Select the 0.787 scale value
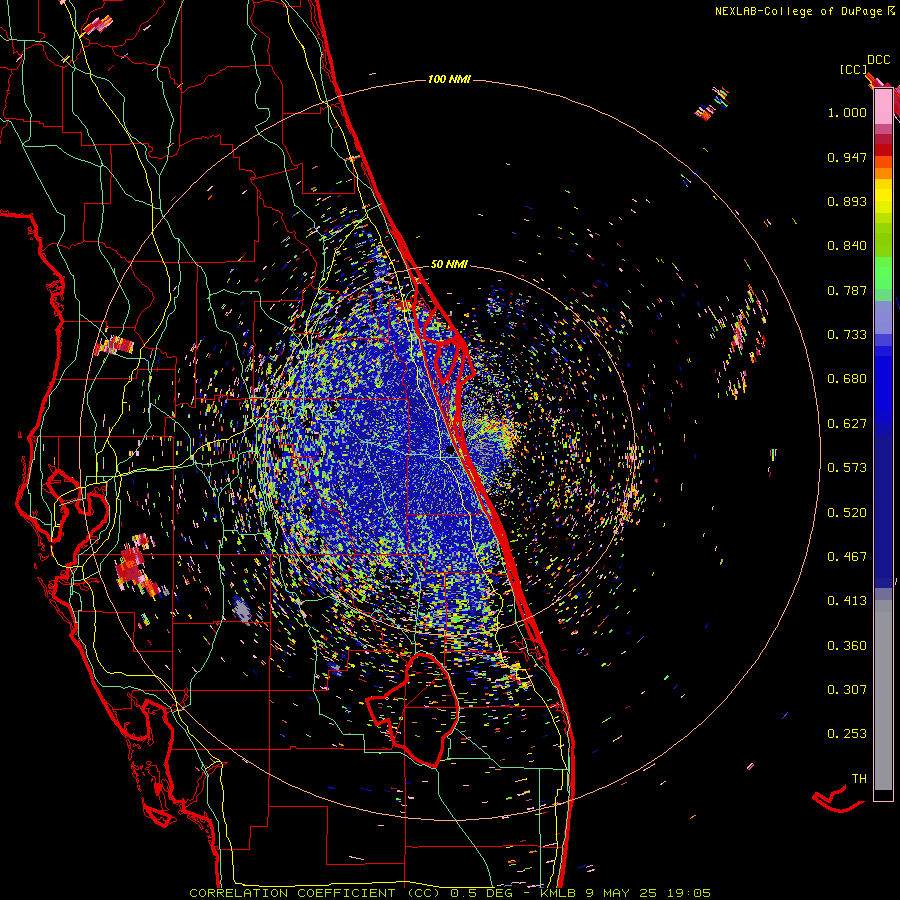900x900 pixels. tap(847, 290)
